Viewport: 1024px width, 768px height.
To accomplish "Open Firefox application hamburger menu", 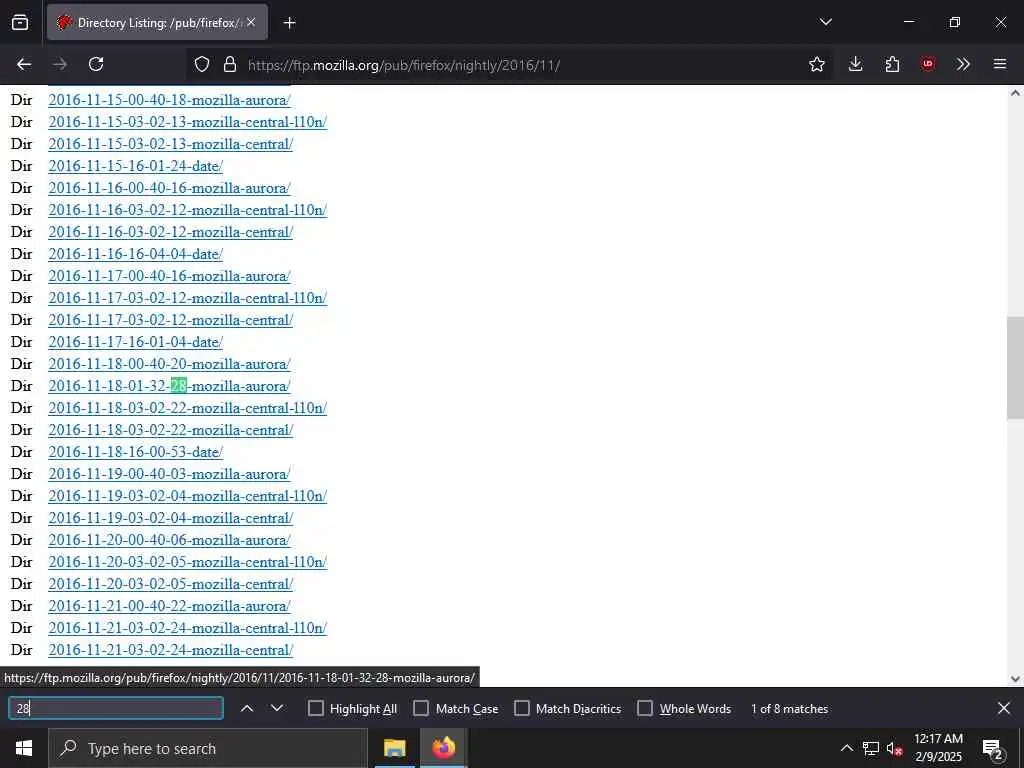I will [x=1000, y=64].
